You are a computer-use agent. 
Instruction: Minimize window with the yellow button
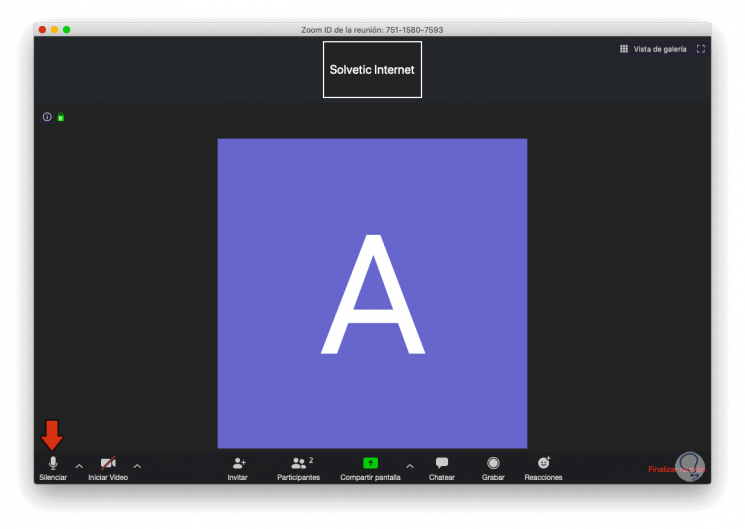(55, 29)
